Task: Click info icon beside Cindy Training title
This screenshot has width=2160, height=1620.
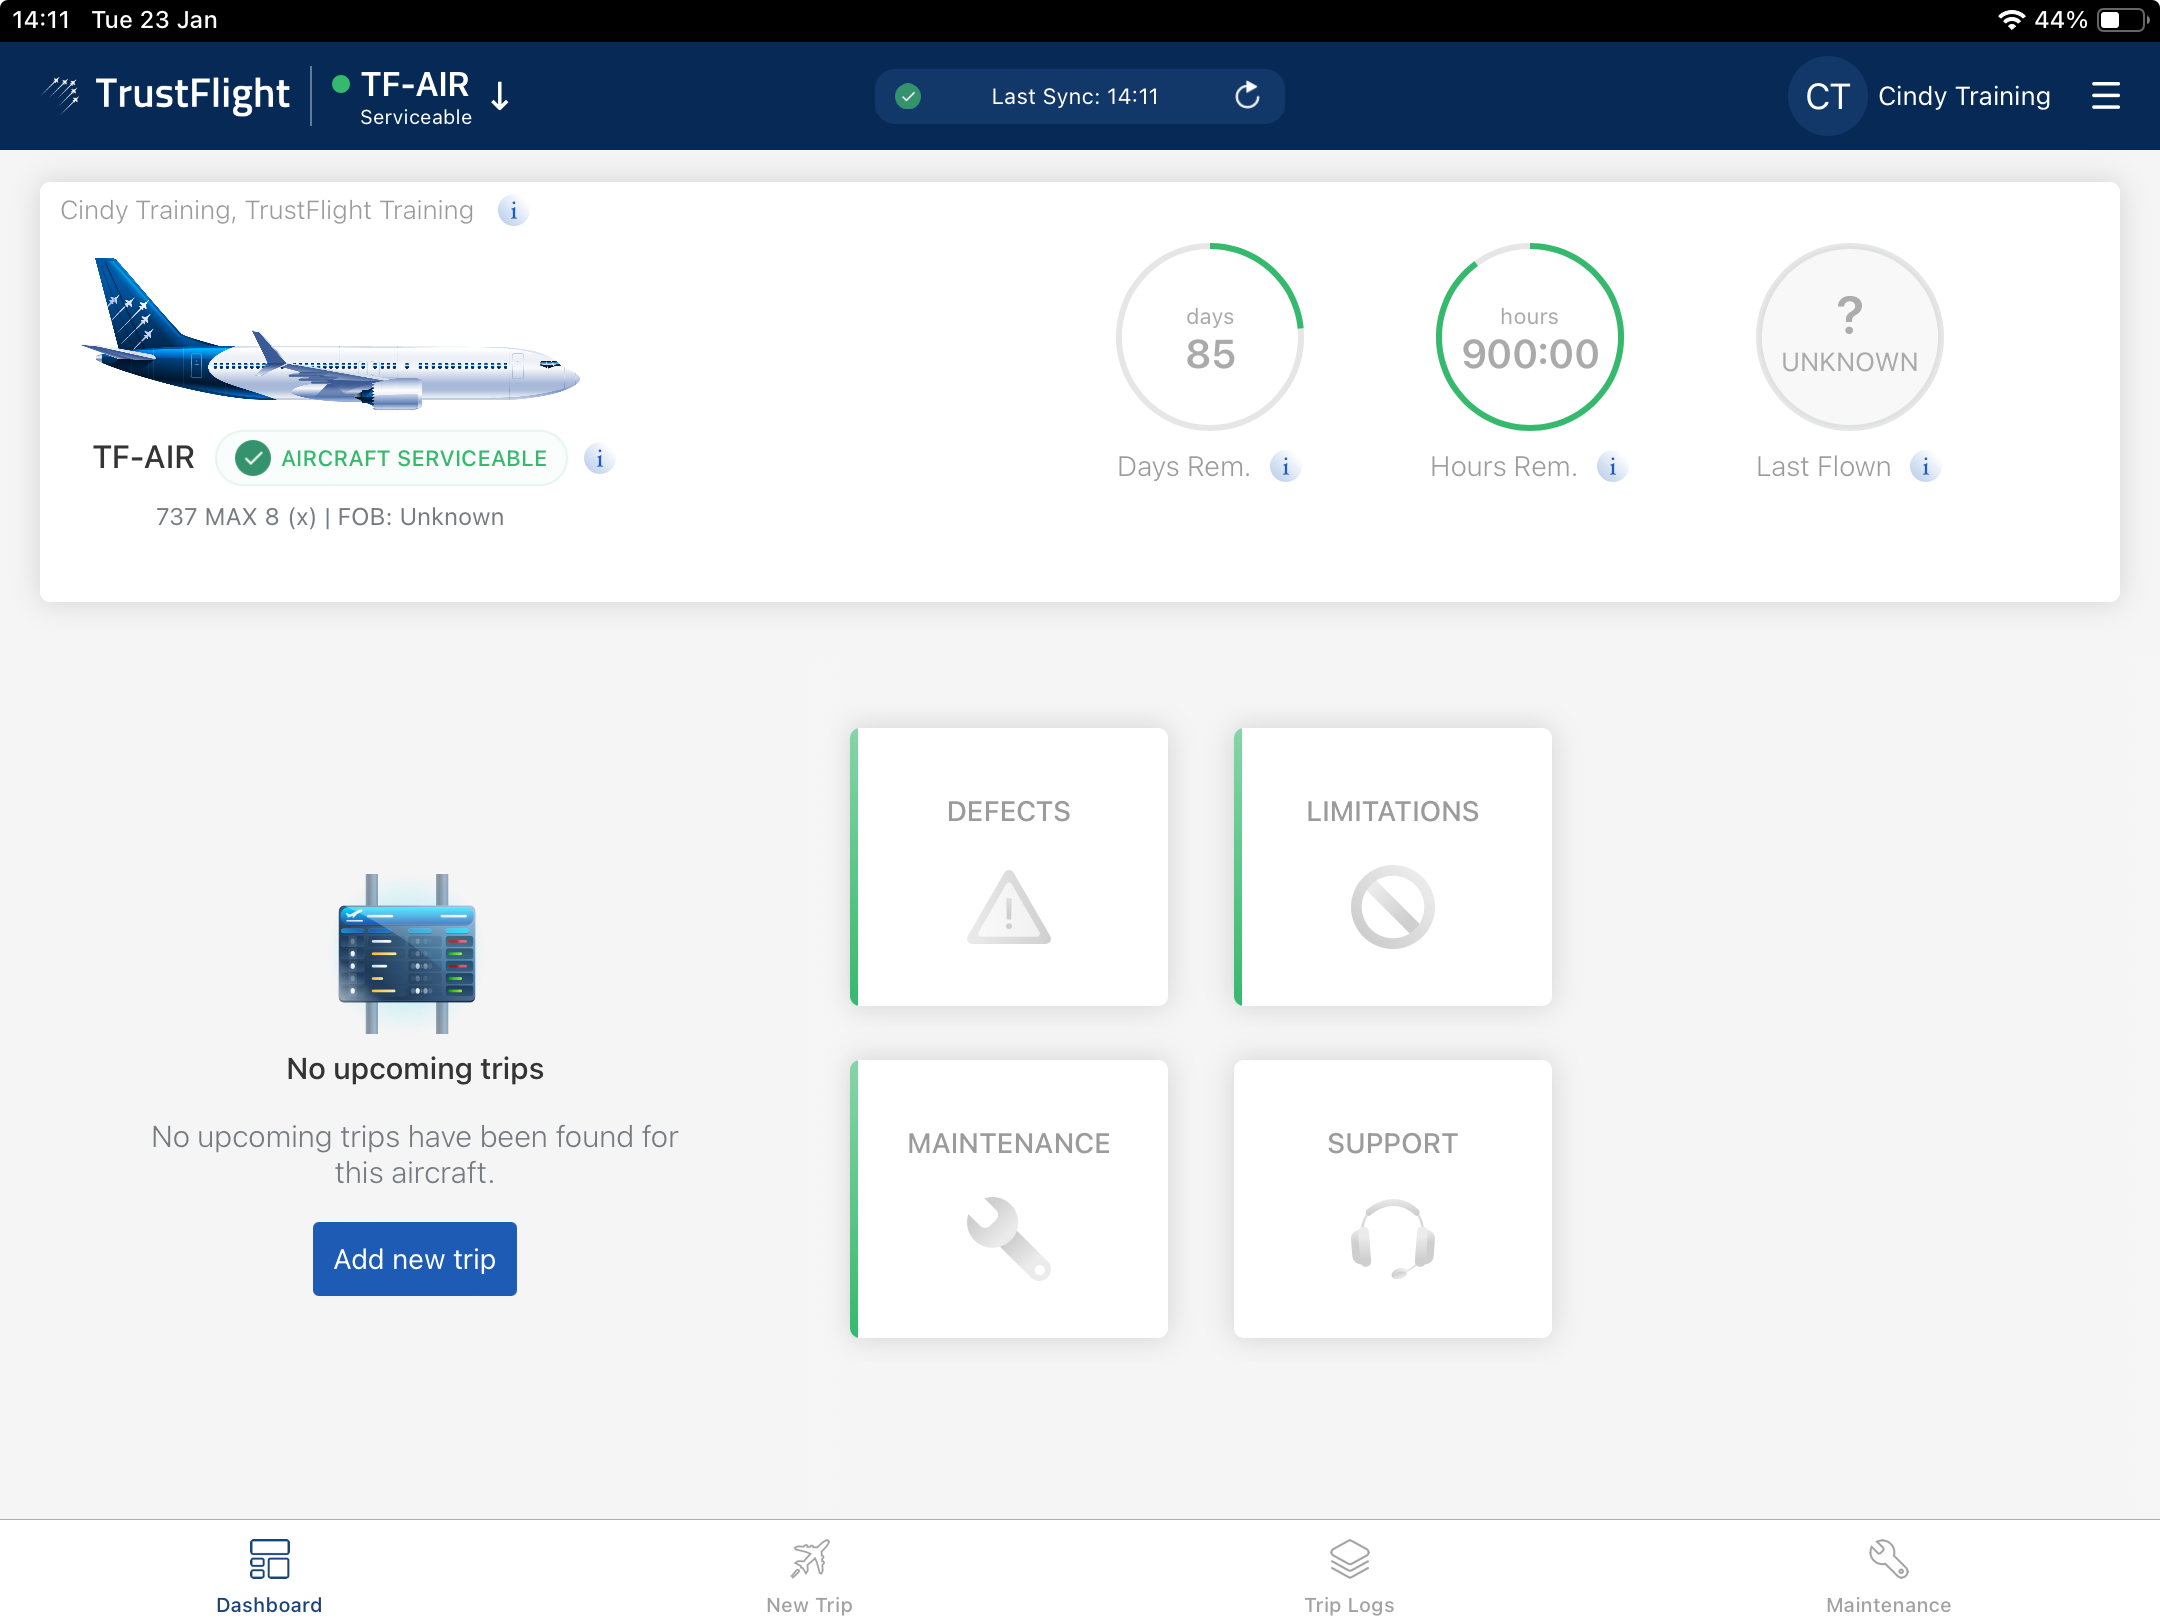Action: [x=513, y=211]
